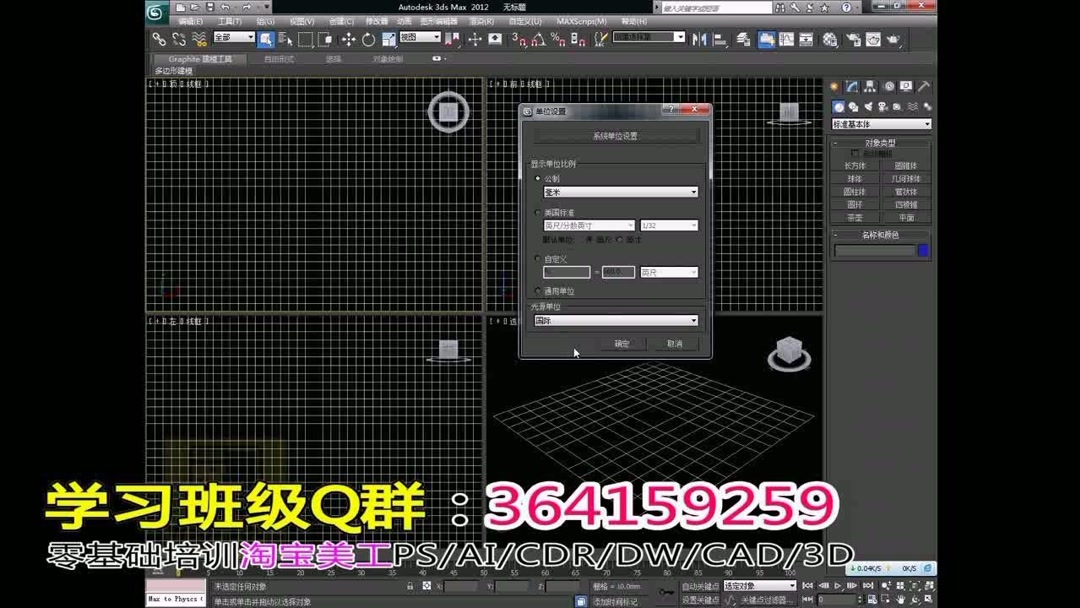Select the Geometry category in the Create panel
1080x608 pixels.
838,107
